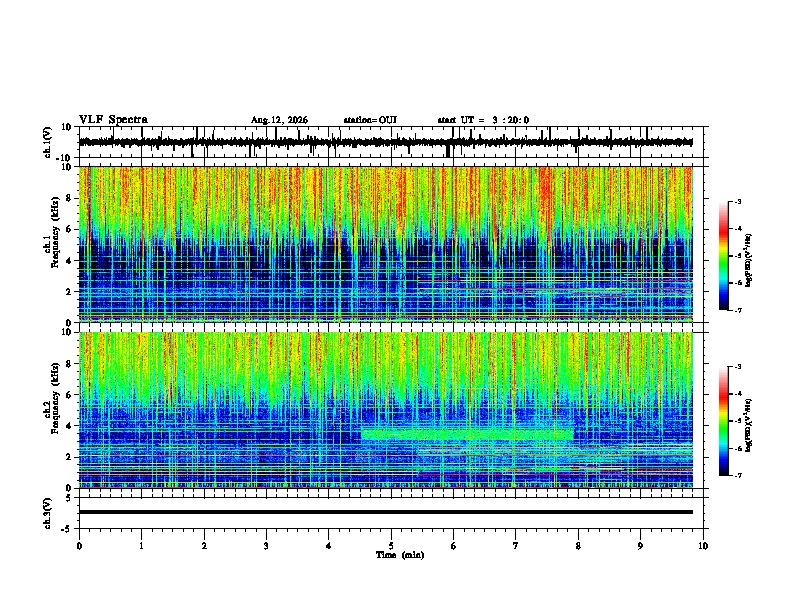Click time axis tick label "5"
The image size is (792, 612).
[391, 546]
